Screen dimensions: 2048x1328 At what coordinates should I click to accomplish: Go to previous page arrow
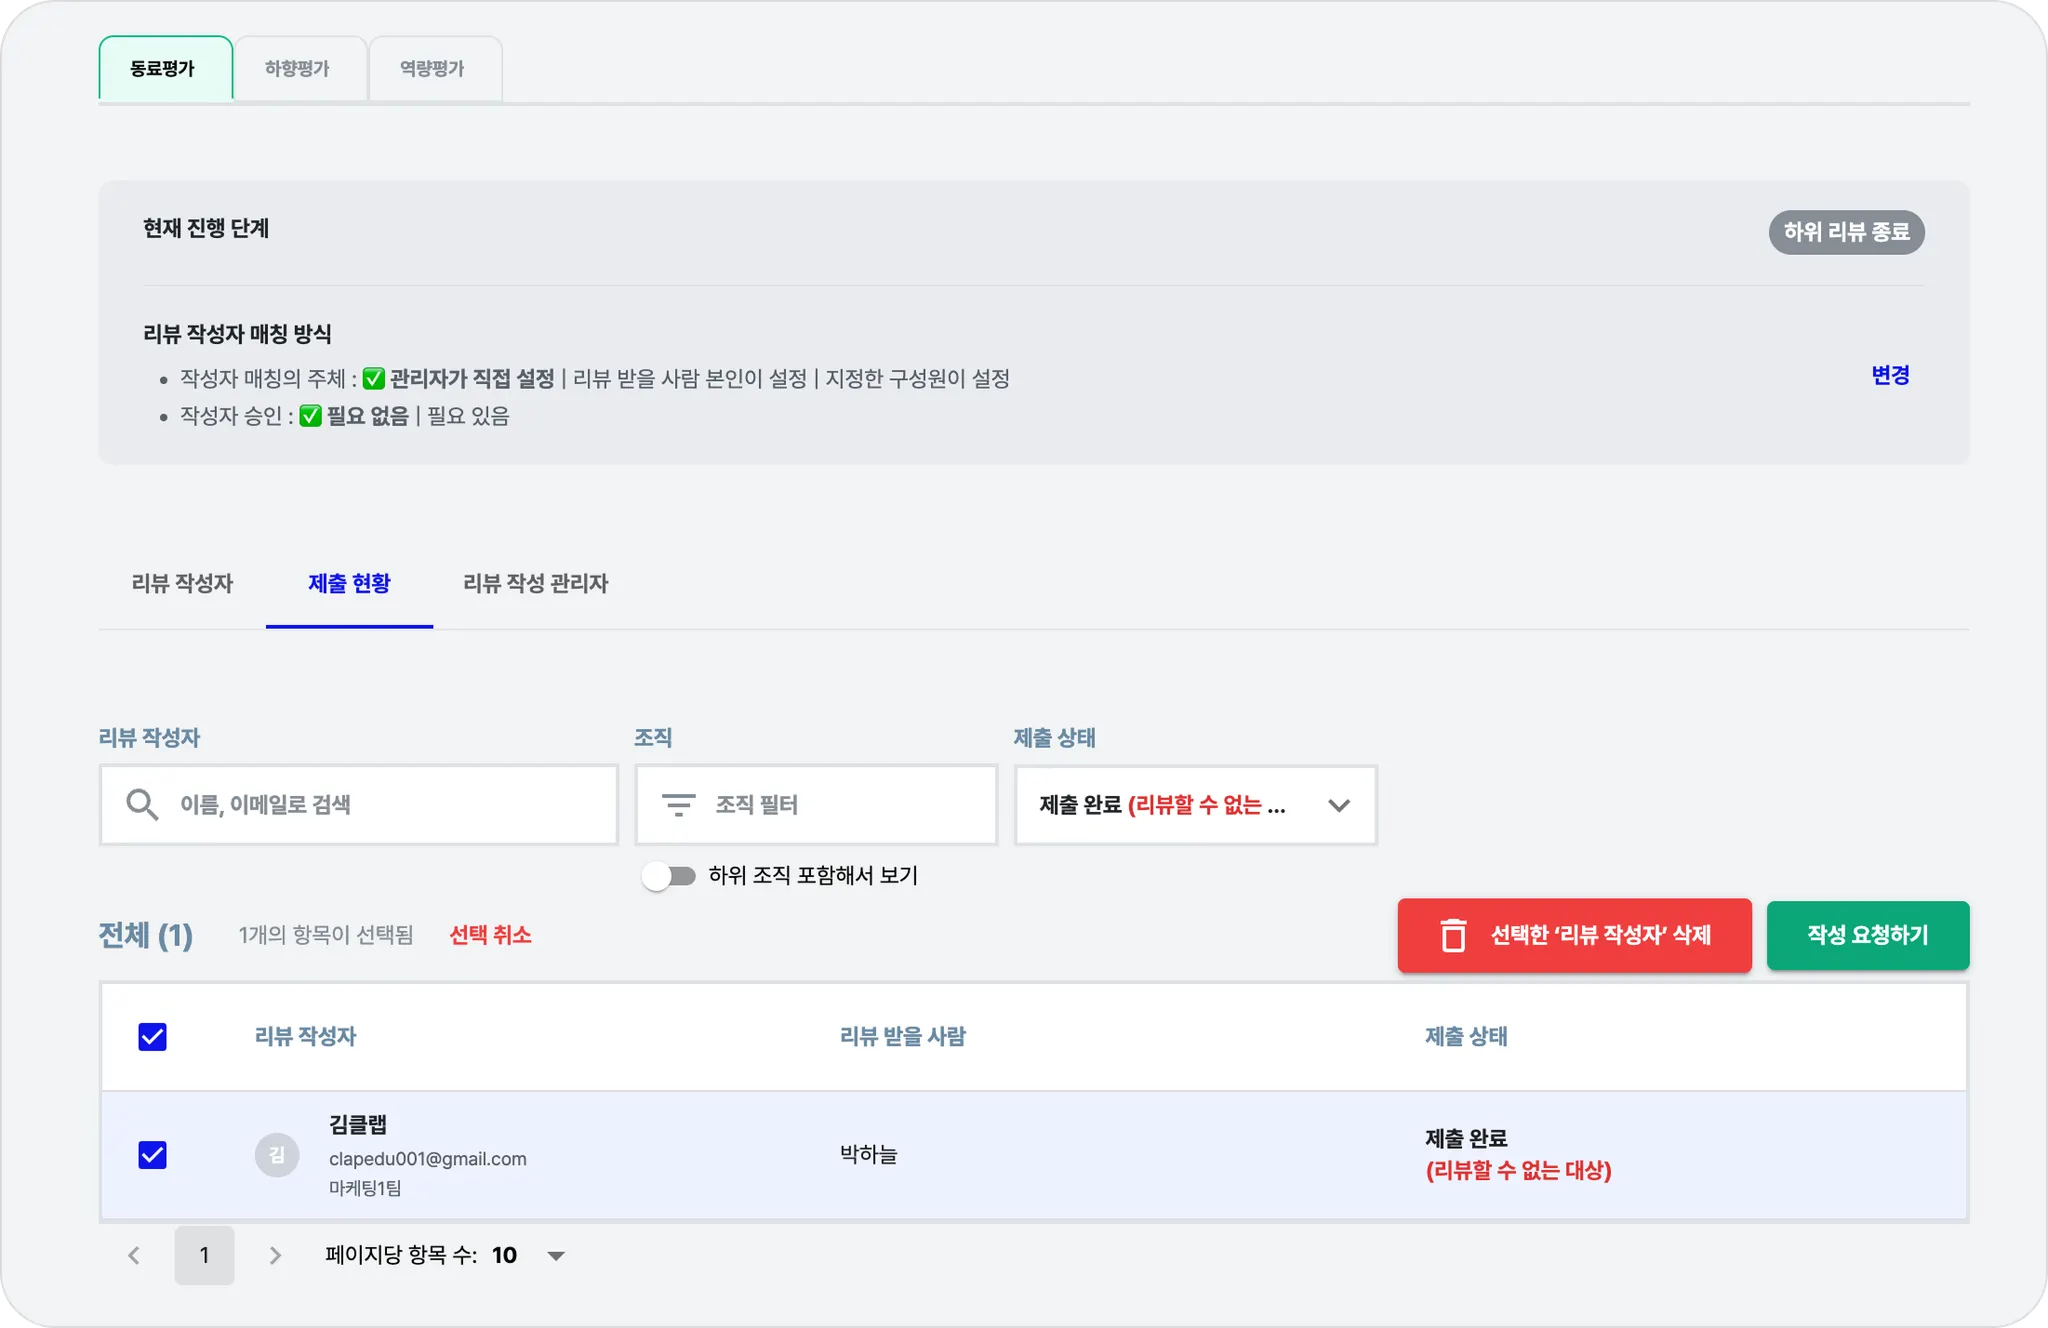click(134, 1255)
